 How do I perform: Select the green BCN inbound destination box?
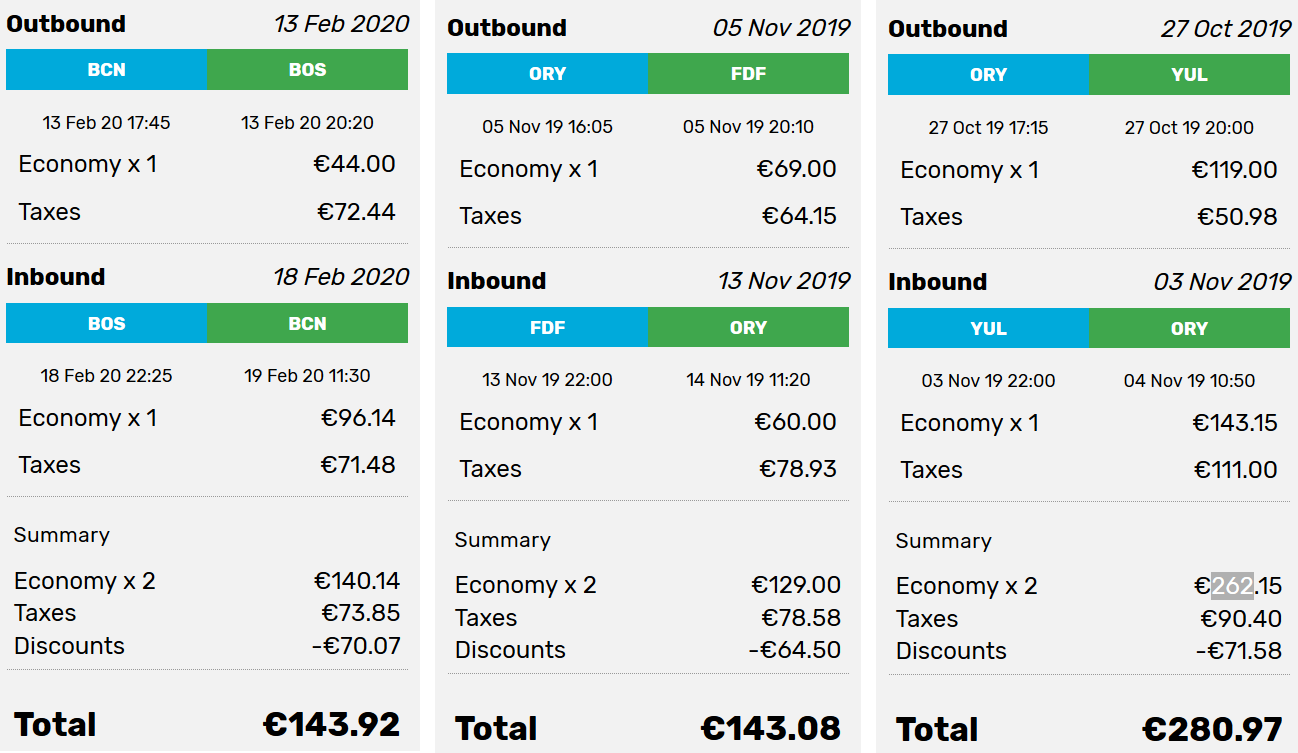point(308,323)
